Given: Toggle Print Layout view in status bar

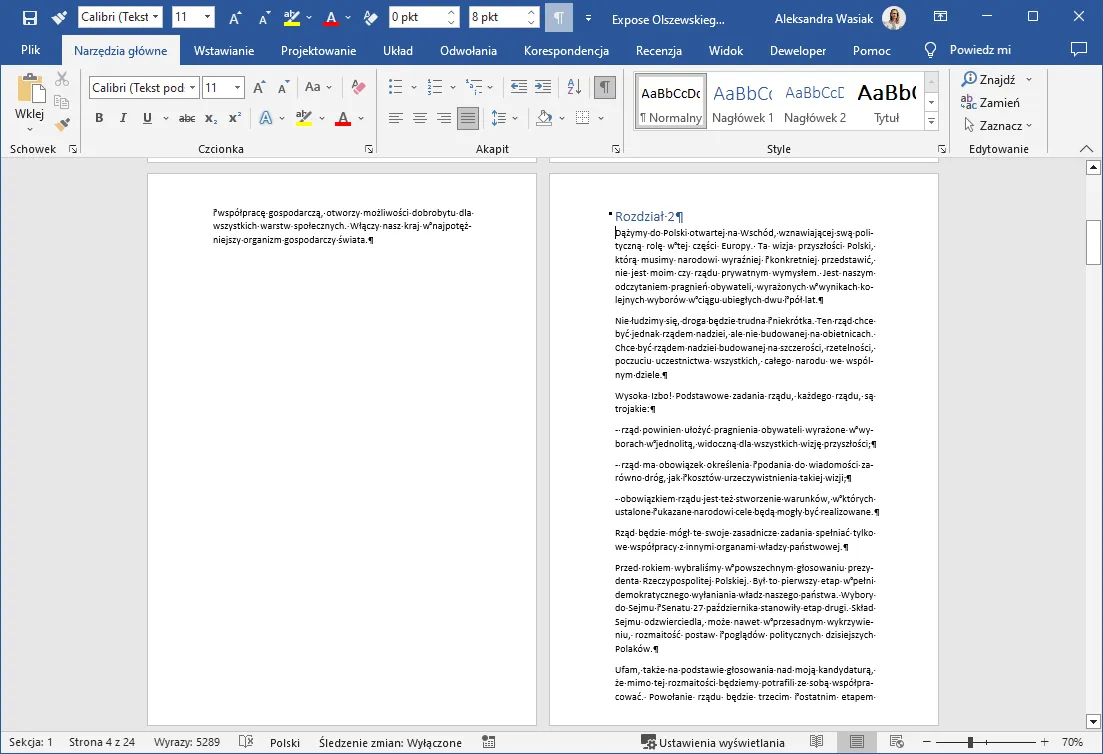Looking at the screenshot, I should pyautogui.click(x=856, y=742).
